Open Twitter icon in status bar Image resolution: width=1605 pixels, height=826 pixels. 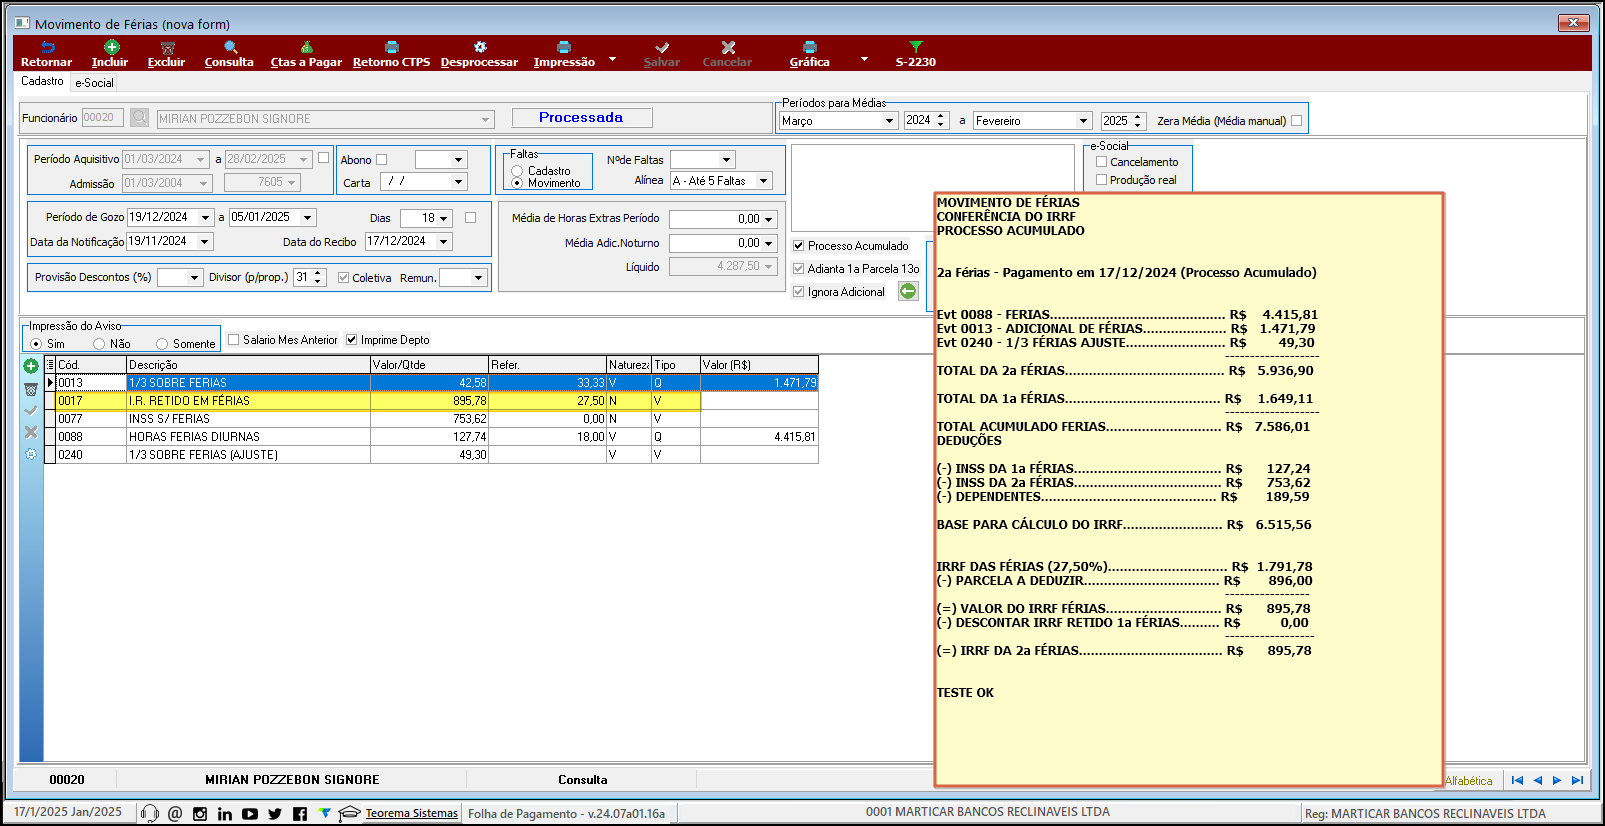coord(275,814)
